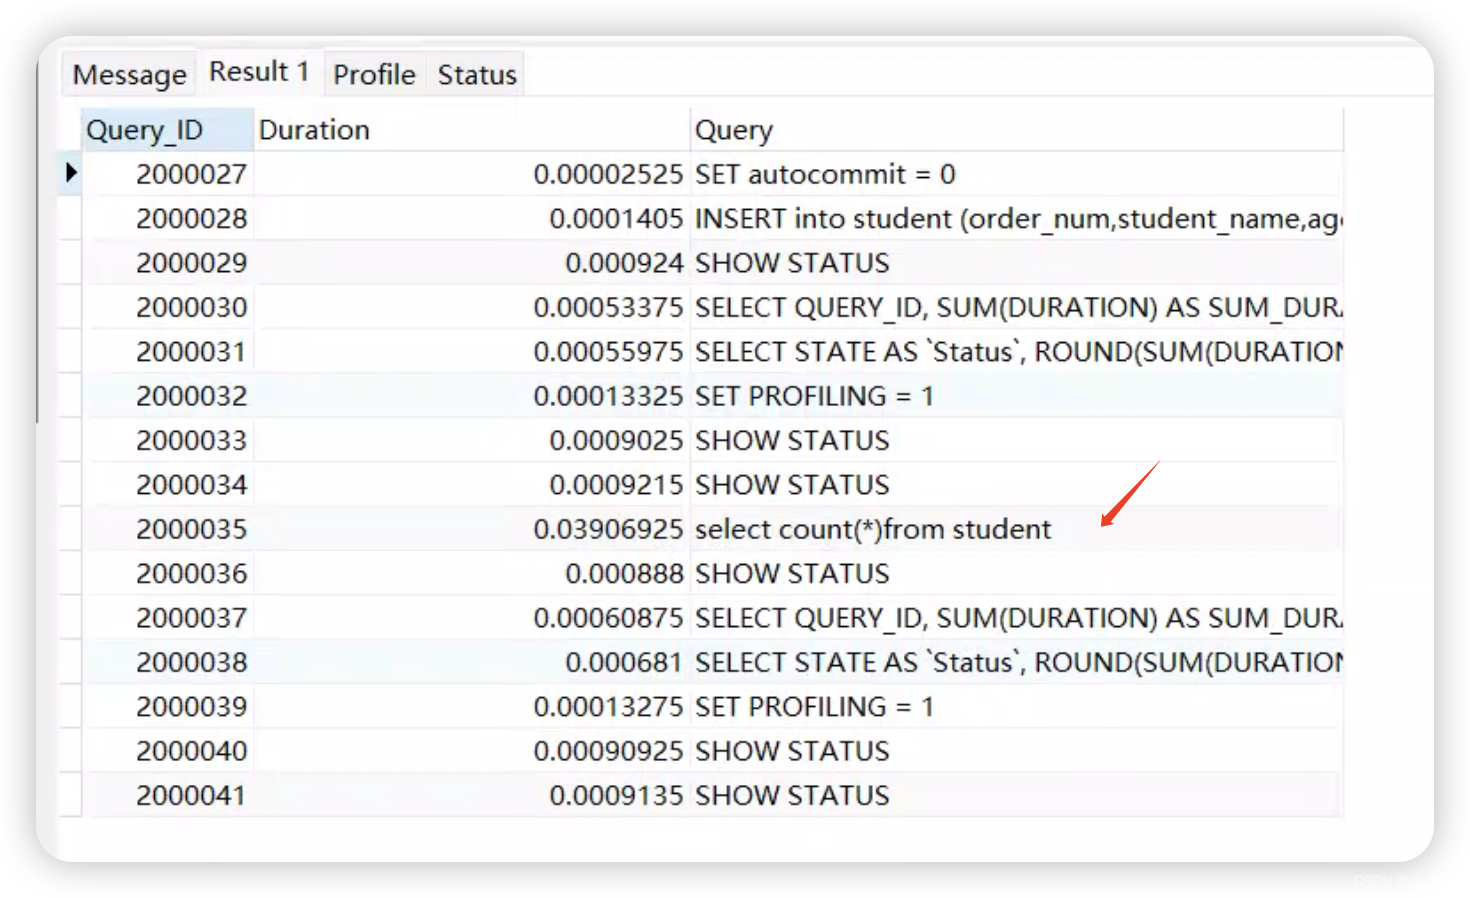Viewport: 1470px width, 898px height.
Task: Click duration value 0.0009215
Action: 615,485
